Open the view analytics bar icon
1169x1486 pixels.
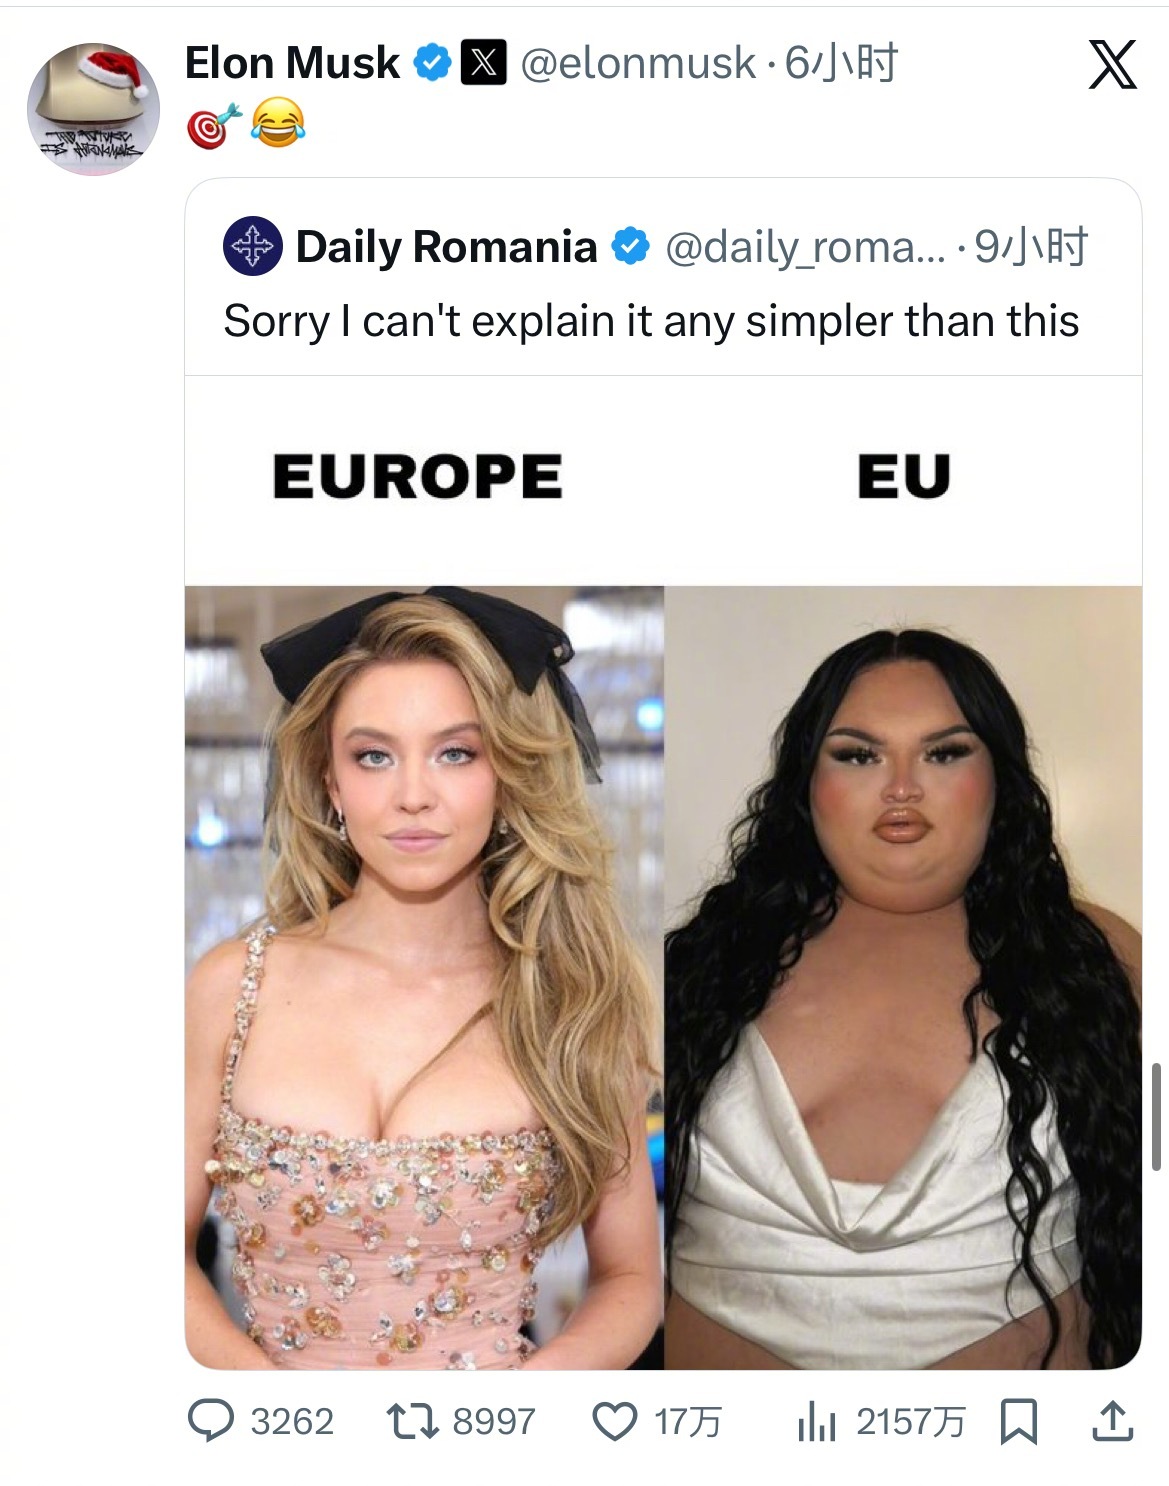816,1422
